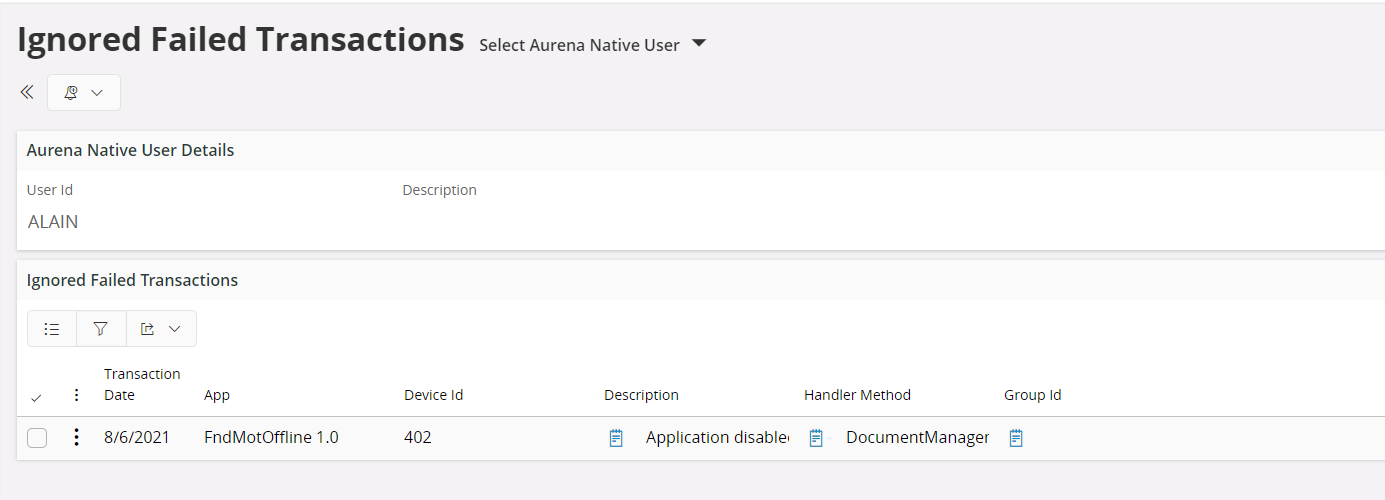Image resolution: width=1385 pixels, height=500 pixels.
Task: Open Group Id note icon in row
Action: [x=1016, y=438]
